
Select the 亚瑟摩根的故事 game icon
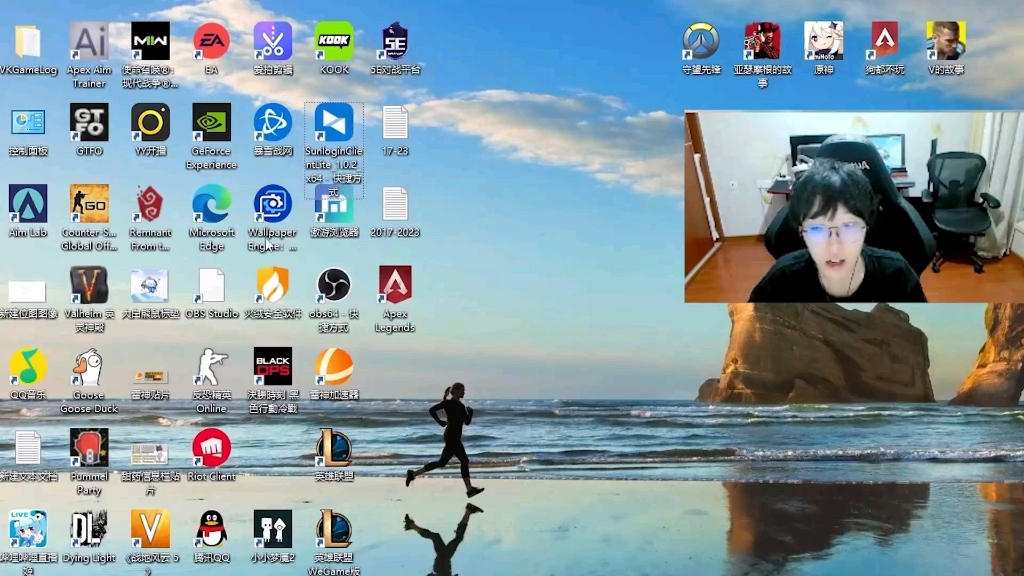(x=762, y=41)
